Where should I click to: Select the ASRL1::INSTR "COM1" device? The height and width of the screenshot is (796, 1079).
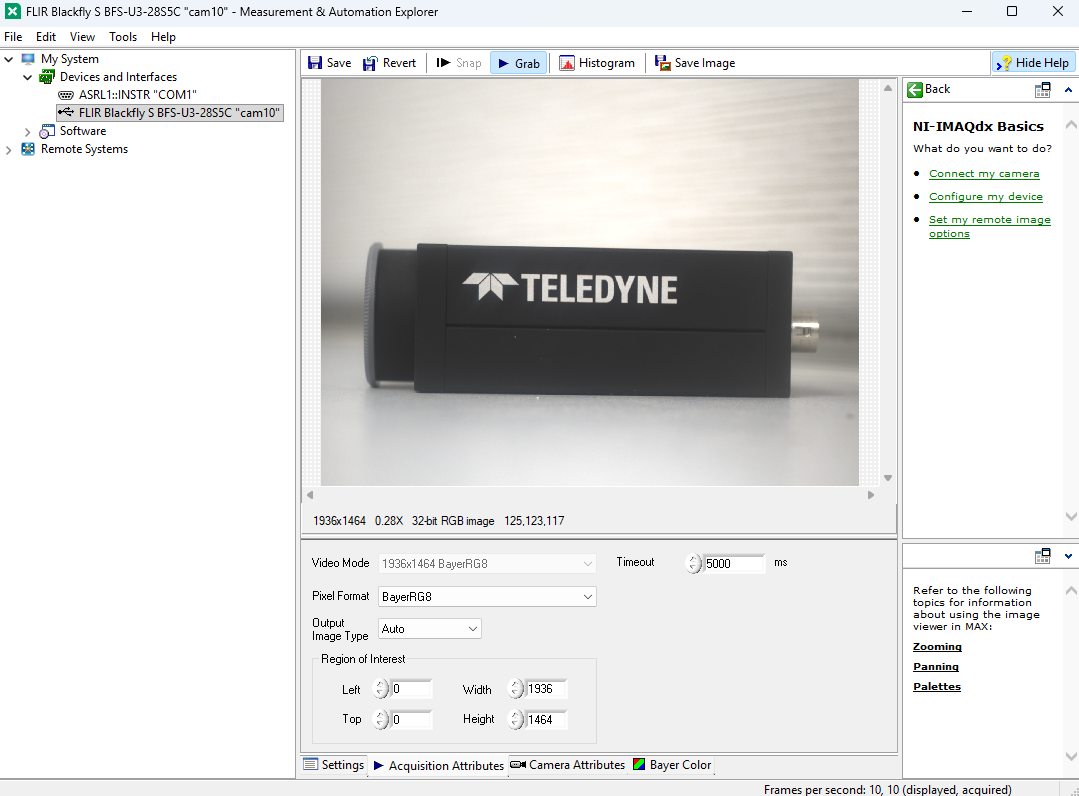pos(137,95)
